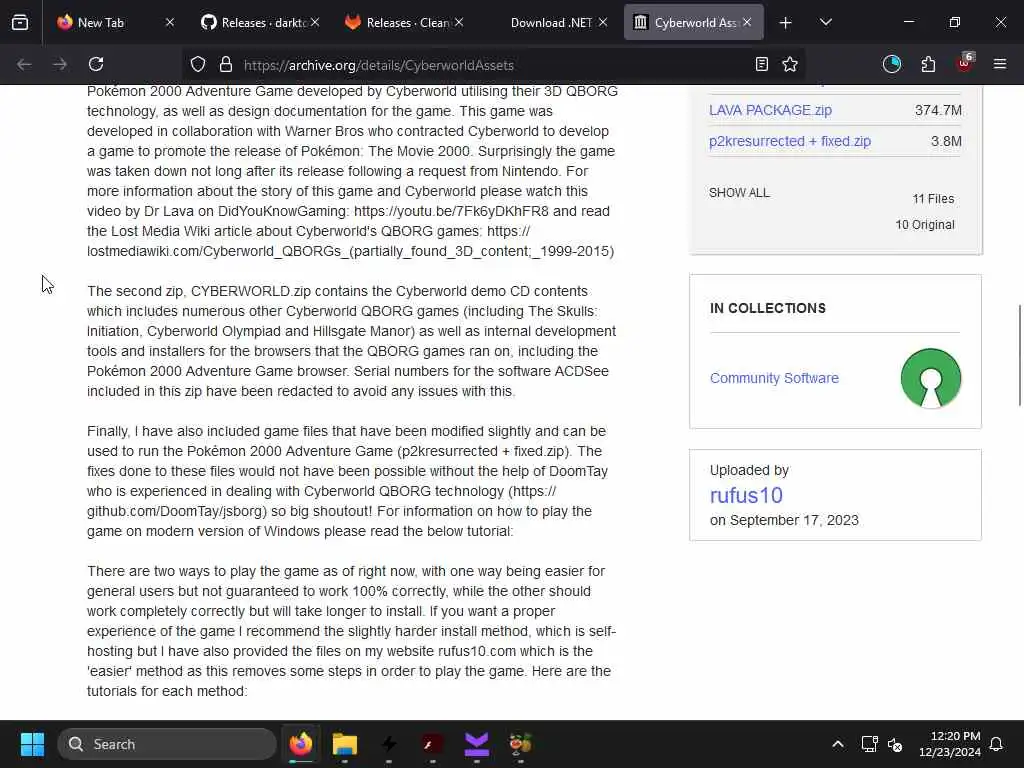This screenshot has width=1024, height=768.
Task: Click the 374.7M file size
Action: coord(938,110)
